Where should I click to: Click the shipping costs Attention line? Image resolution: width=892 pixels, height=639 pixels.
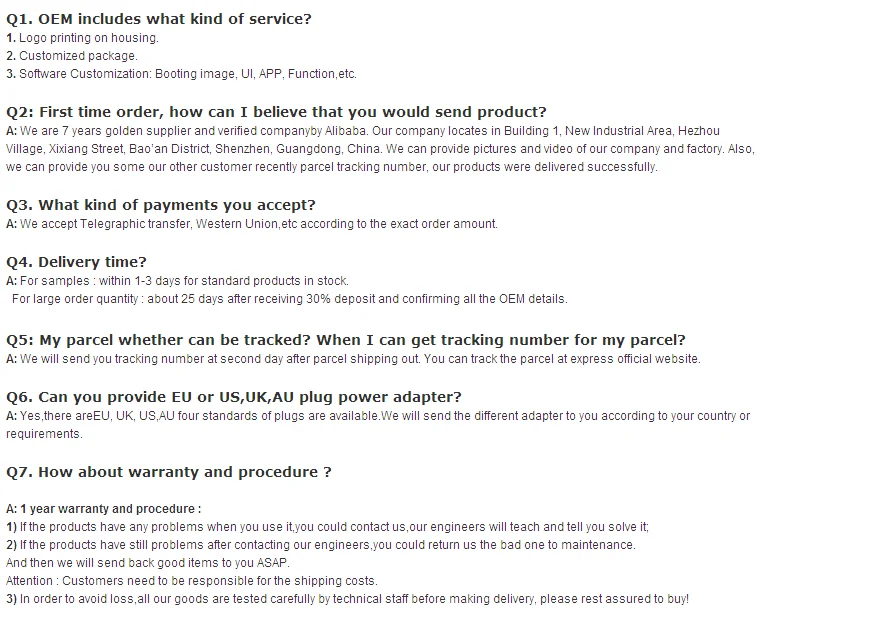click(x=192, y=581)
